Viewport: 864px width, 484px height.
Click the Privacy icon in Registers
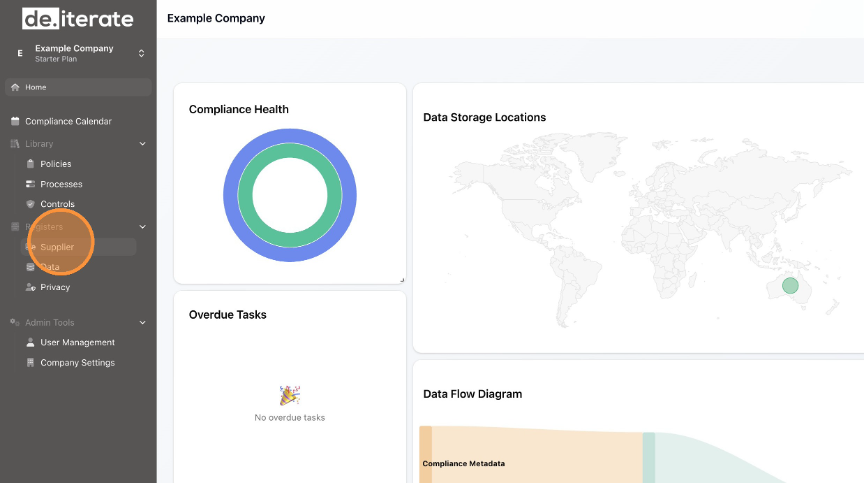click(x=30, y=287)
